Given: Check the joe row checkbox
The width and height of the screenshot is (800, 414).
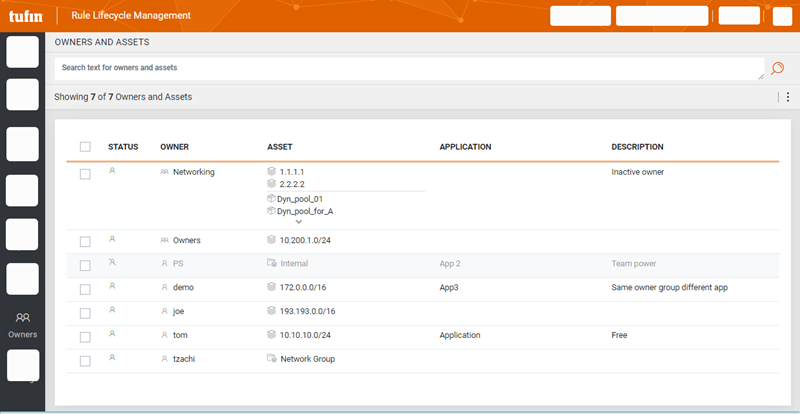Looking at the screenshot, I should [x=85, y=313].
